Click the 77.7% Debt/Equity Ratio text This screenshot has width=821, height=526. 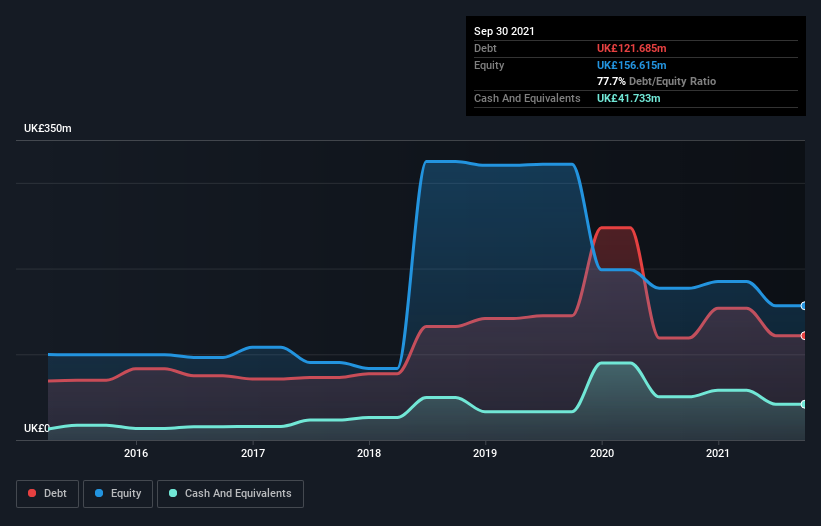657,82
